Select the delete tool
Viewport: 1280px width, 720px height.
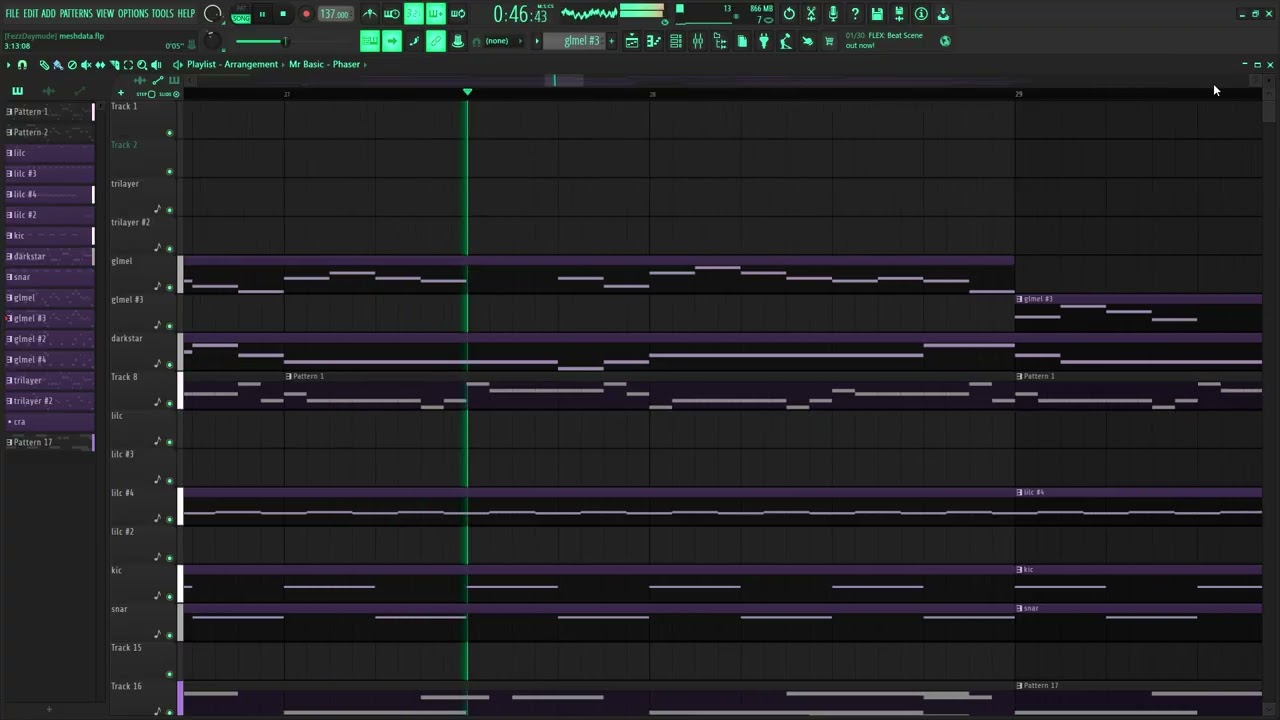point(72,64)
